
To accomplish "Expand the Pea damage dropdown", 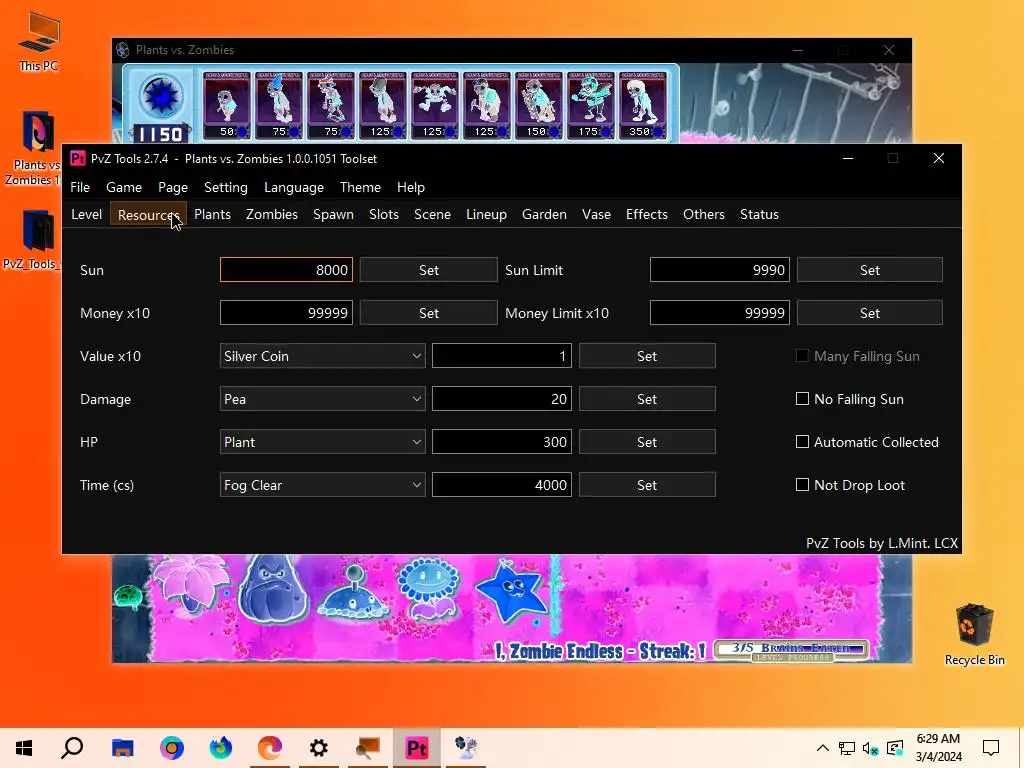I will (x=323, y=399).
